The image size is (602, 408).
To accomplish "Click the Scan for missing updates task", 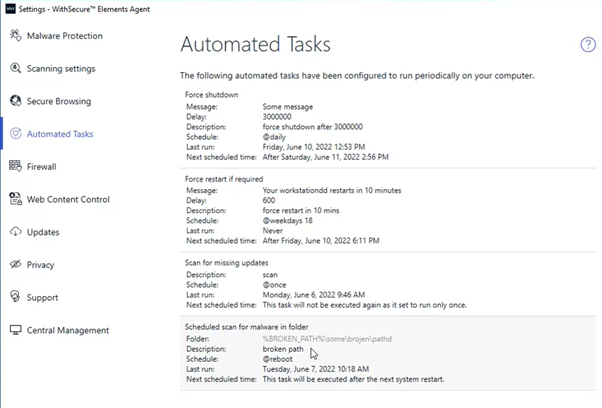I will pos(227,263).
